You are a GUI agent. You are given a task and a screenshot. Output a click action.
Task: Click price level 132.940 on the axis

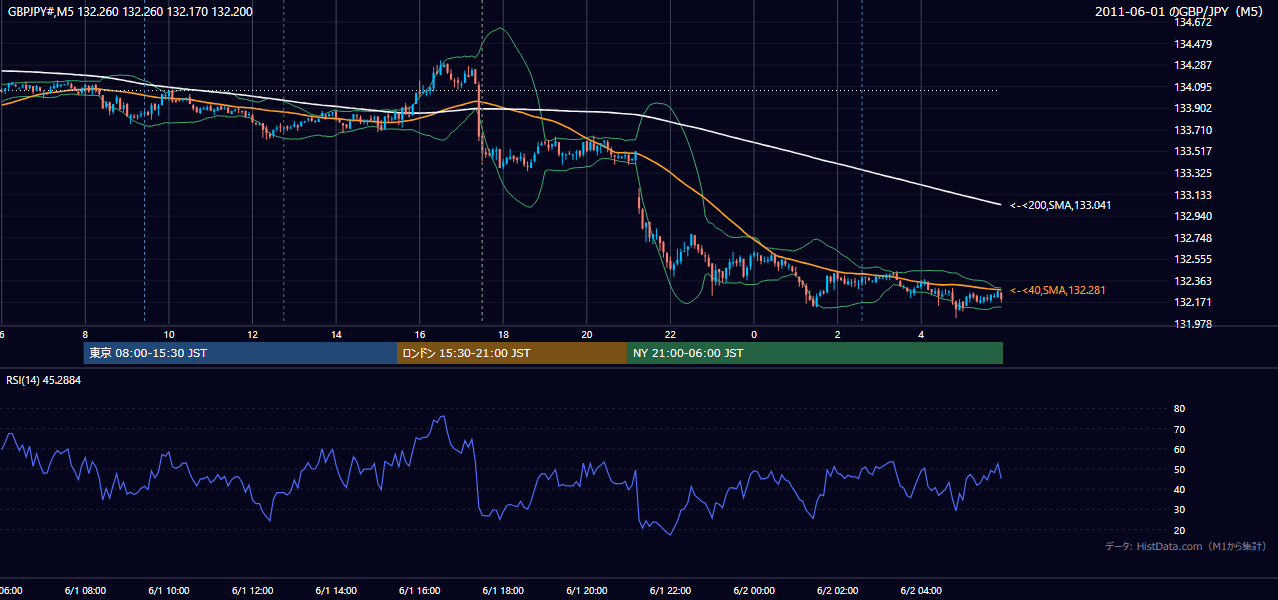pos(1192,216)
